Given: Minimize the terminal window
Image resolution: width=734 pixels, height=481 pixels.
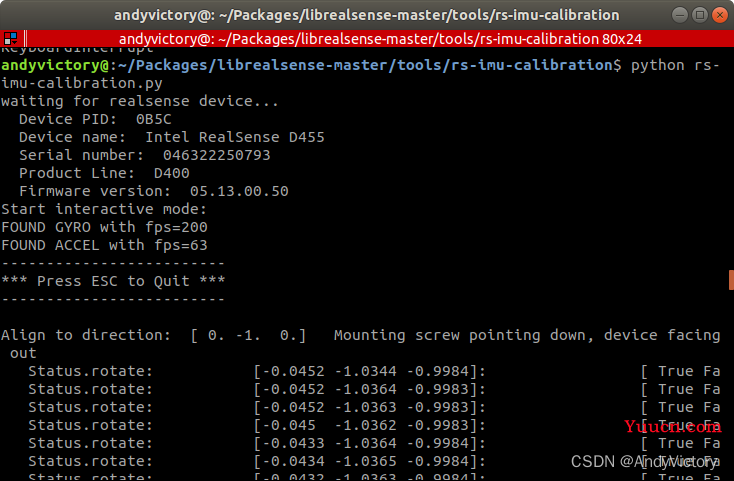Looking at the screenshot, I should pos(679,15).
